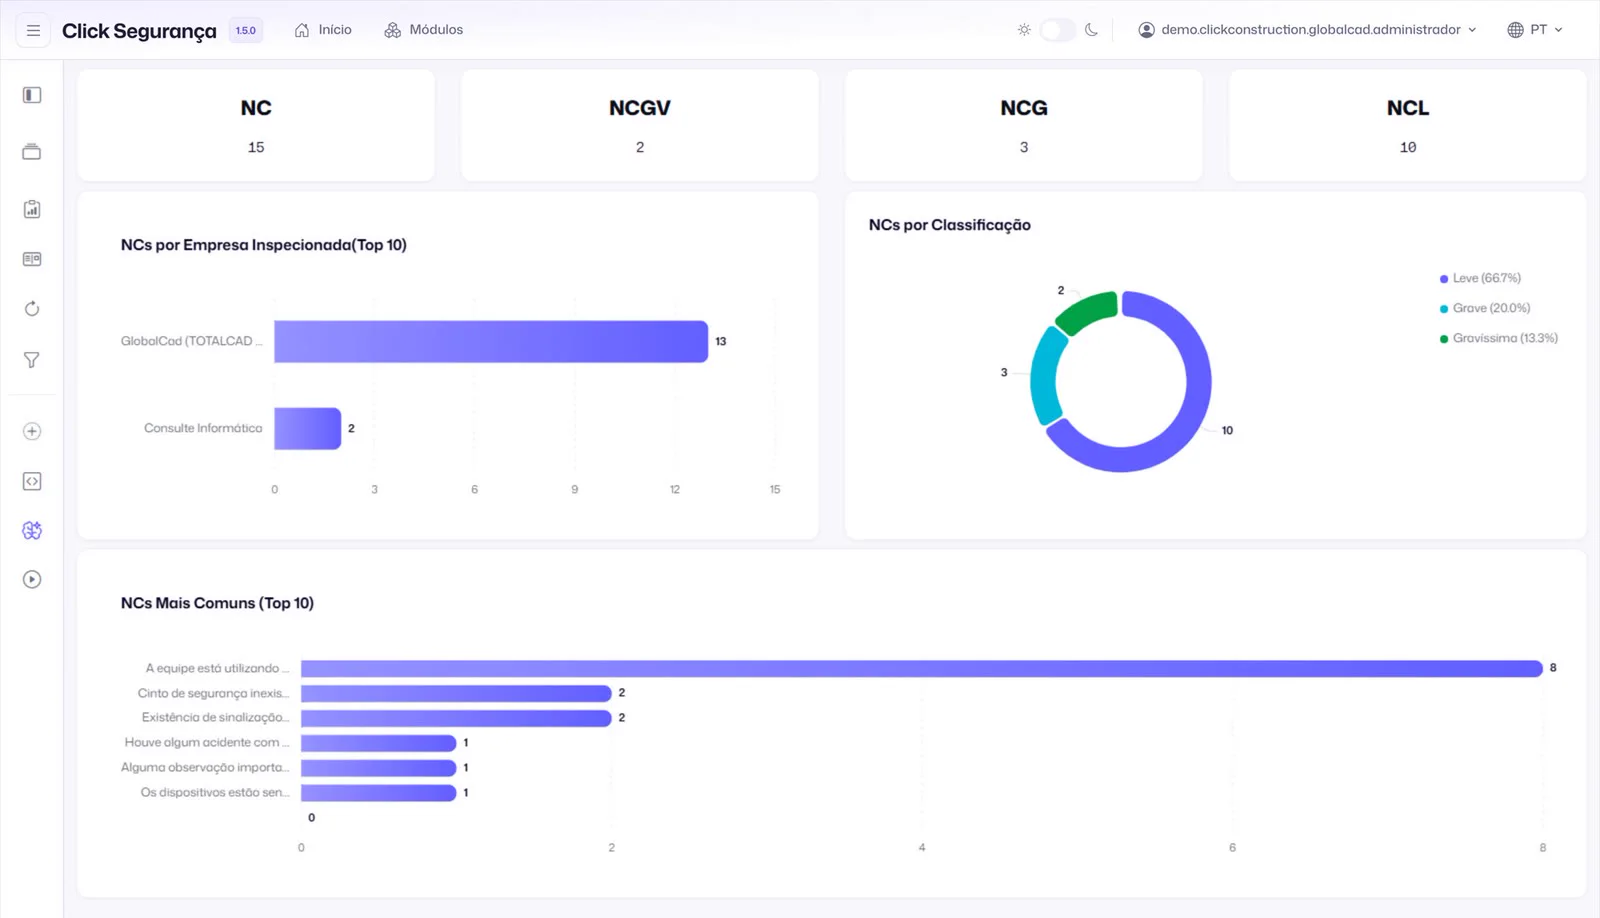This screenshot has height=918, width=1600.
Task: Click the 'NCs por Classificação' chart title
Action: [950, 225]
